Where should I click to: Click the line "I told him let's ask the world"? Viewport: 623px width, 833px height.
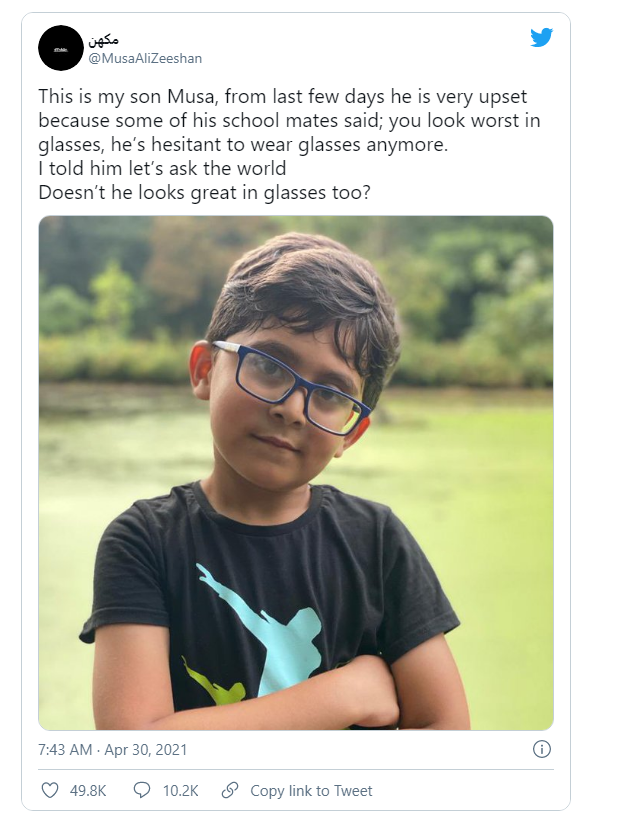[162, 168]
